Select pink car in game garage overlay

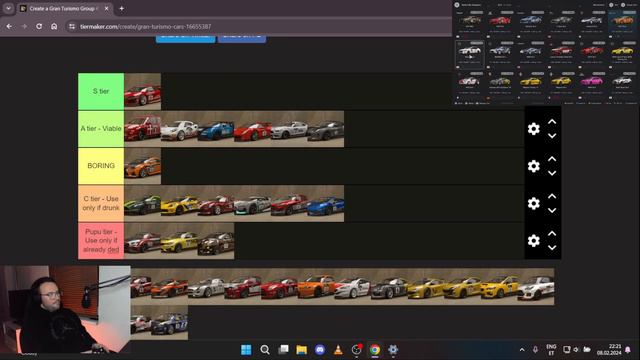pyautogui.click(x=592, y=81)
